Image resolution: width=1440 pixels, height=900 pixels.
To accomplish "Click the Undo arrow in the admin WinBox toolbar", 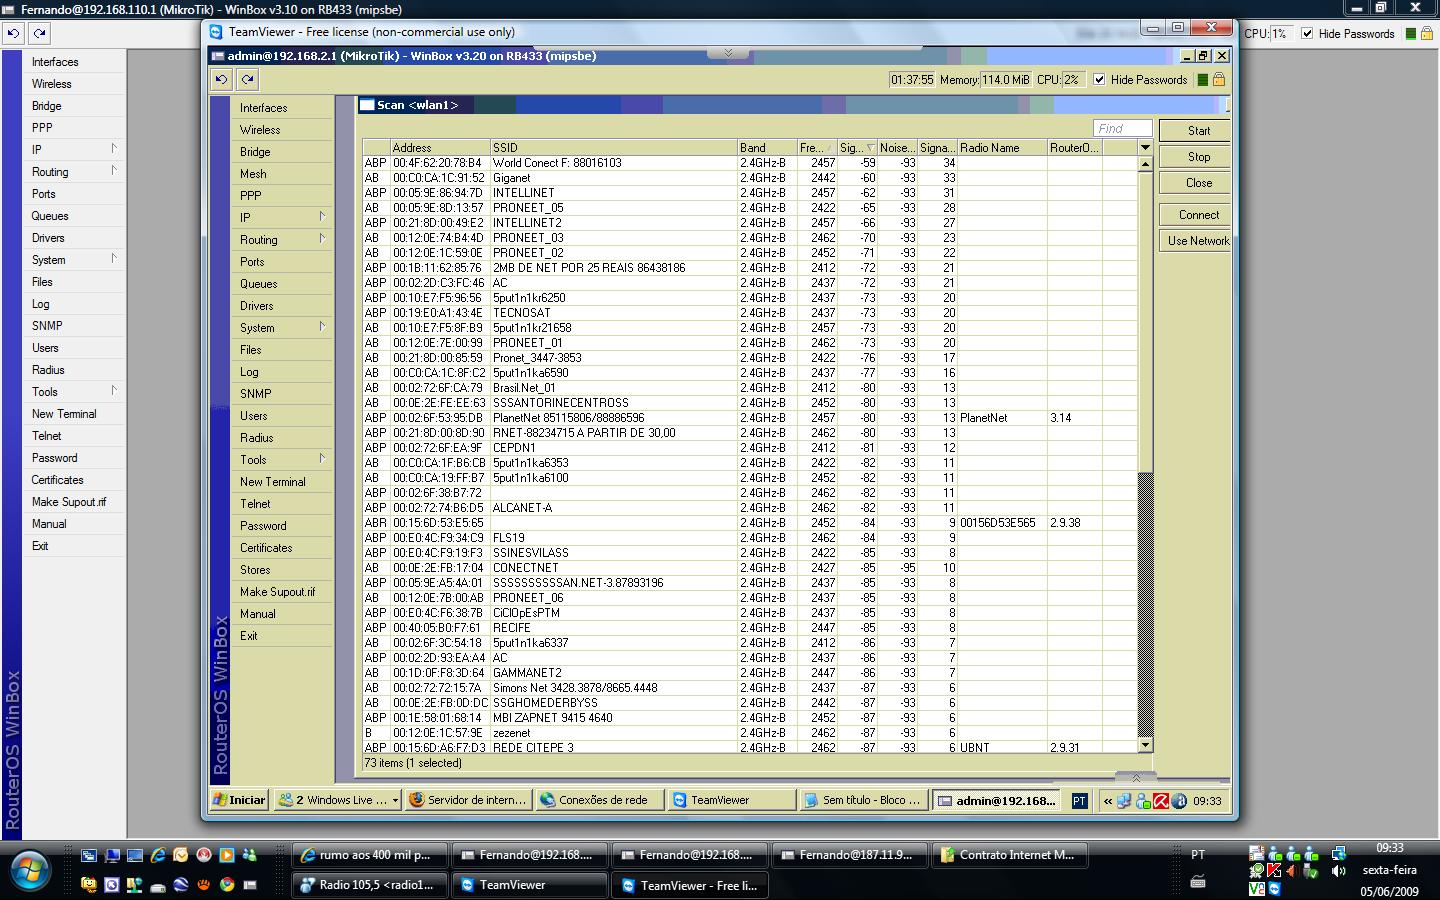I will point(222,79).
